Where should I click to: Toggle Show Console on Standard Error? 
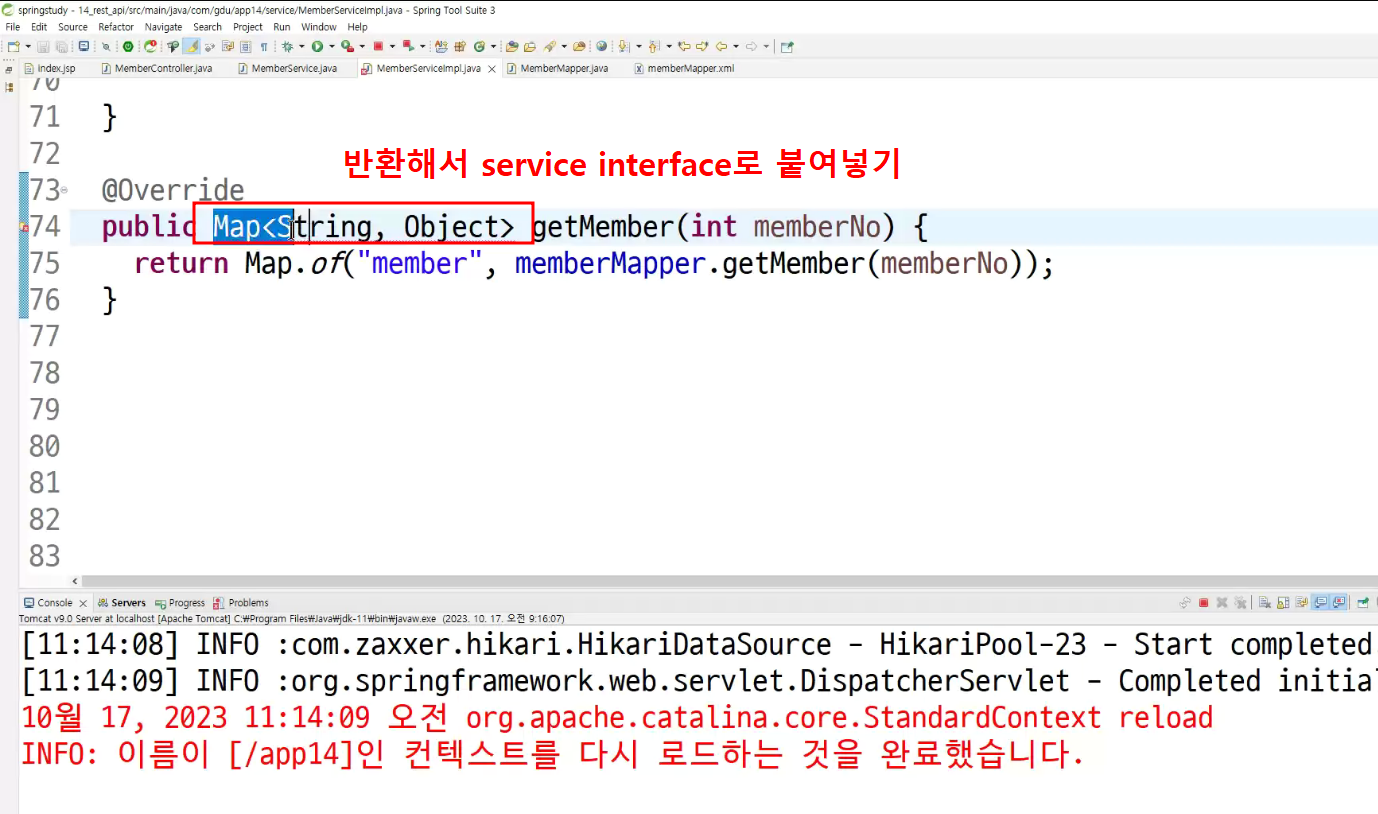coord(1339,602)
